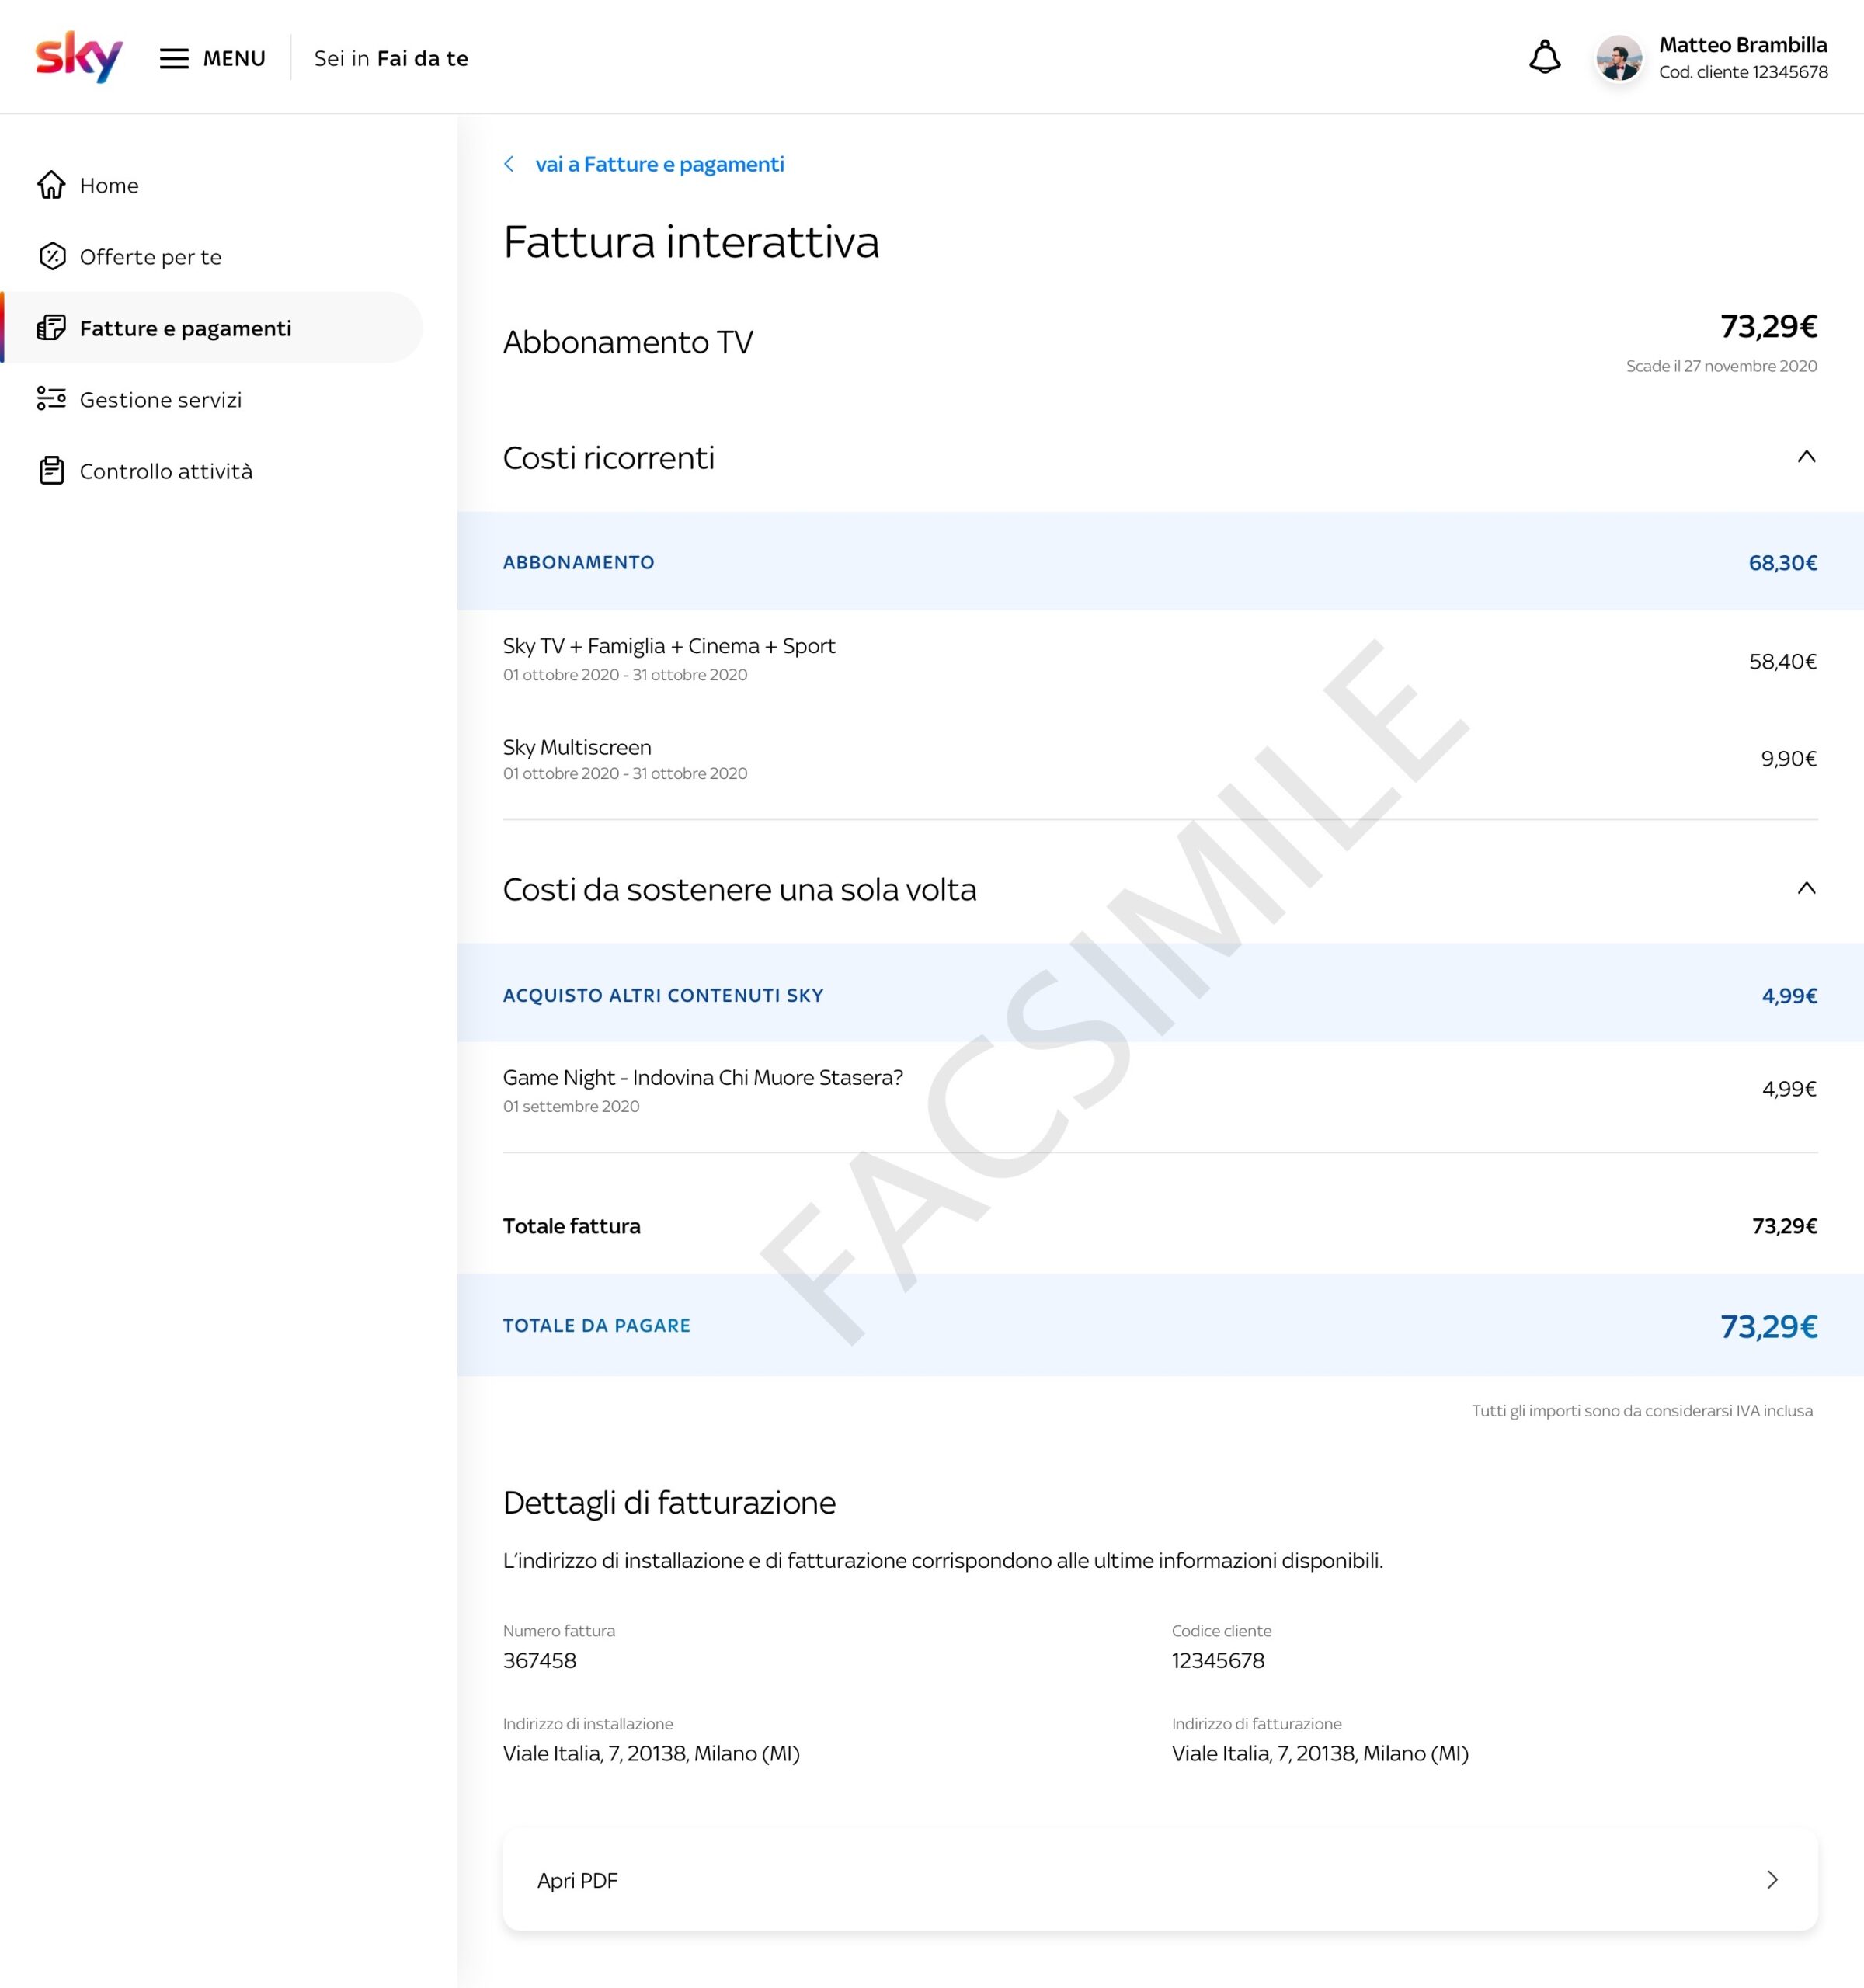
Task: Click the back chevron beside vai a Fatture
Action: pyautogui.click(x=509, y=164)
